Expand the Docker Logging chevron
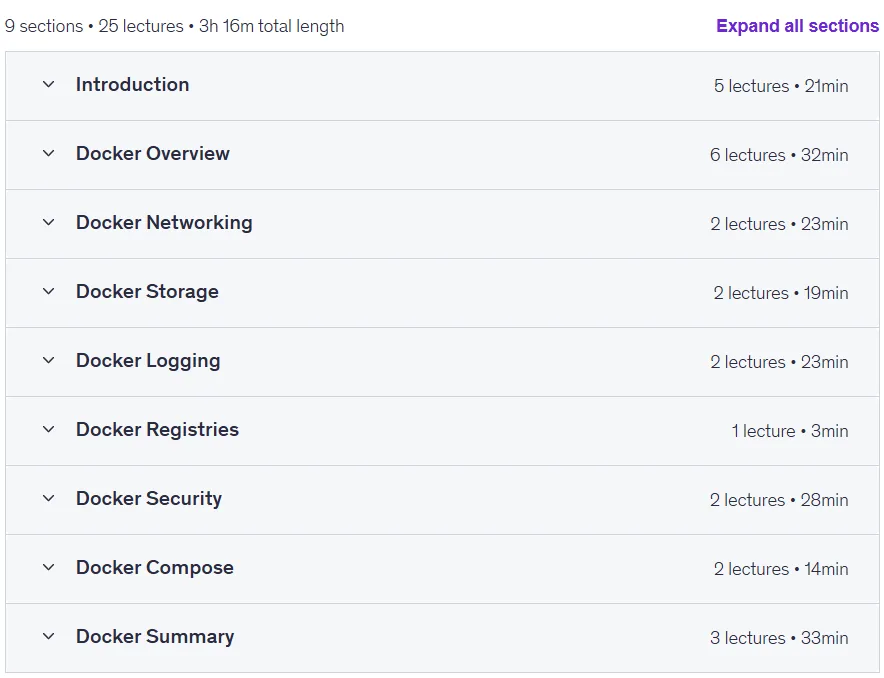Screen dimensions: 884x678 pos(48,360)
